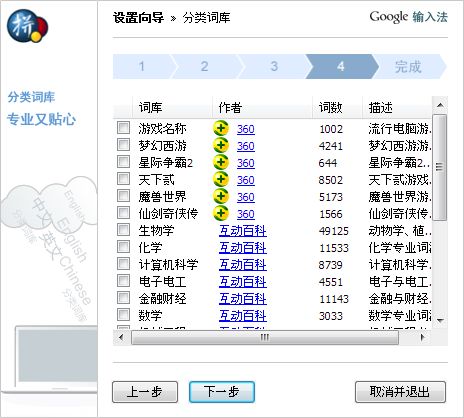
Task: Sort by the 作者 column header
Action: pos(262,108)
